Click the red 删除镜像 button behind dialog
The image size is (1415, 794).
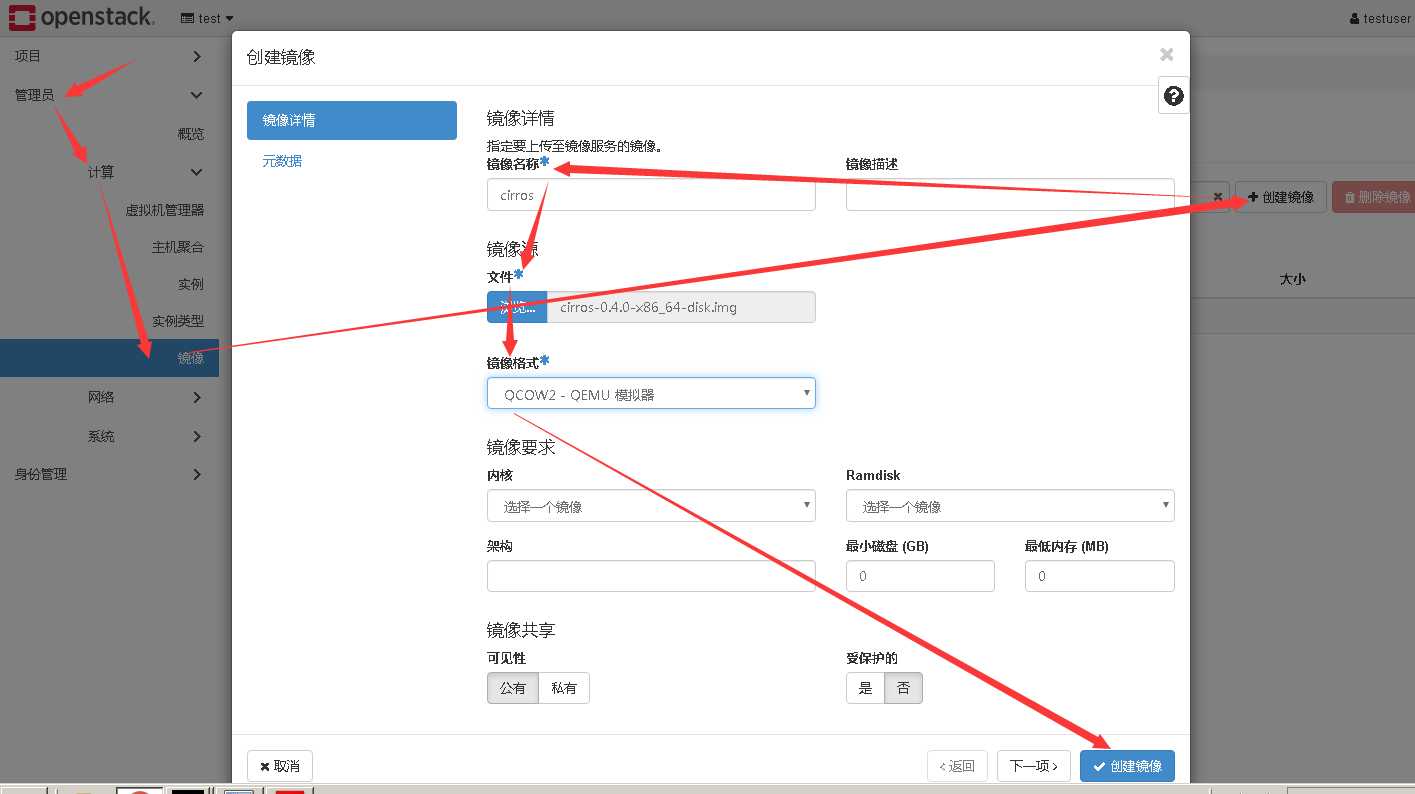[x=1374, y=197]
